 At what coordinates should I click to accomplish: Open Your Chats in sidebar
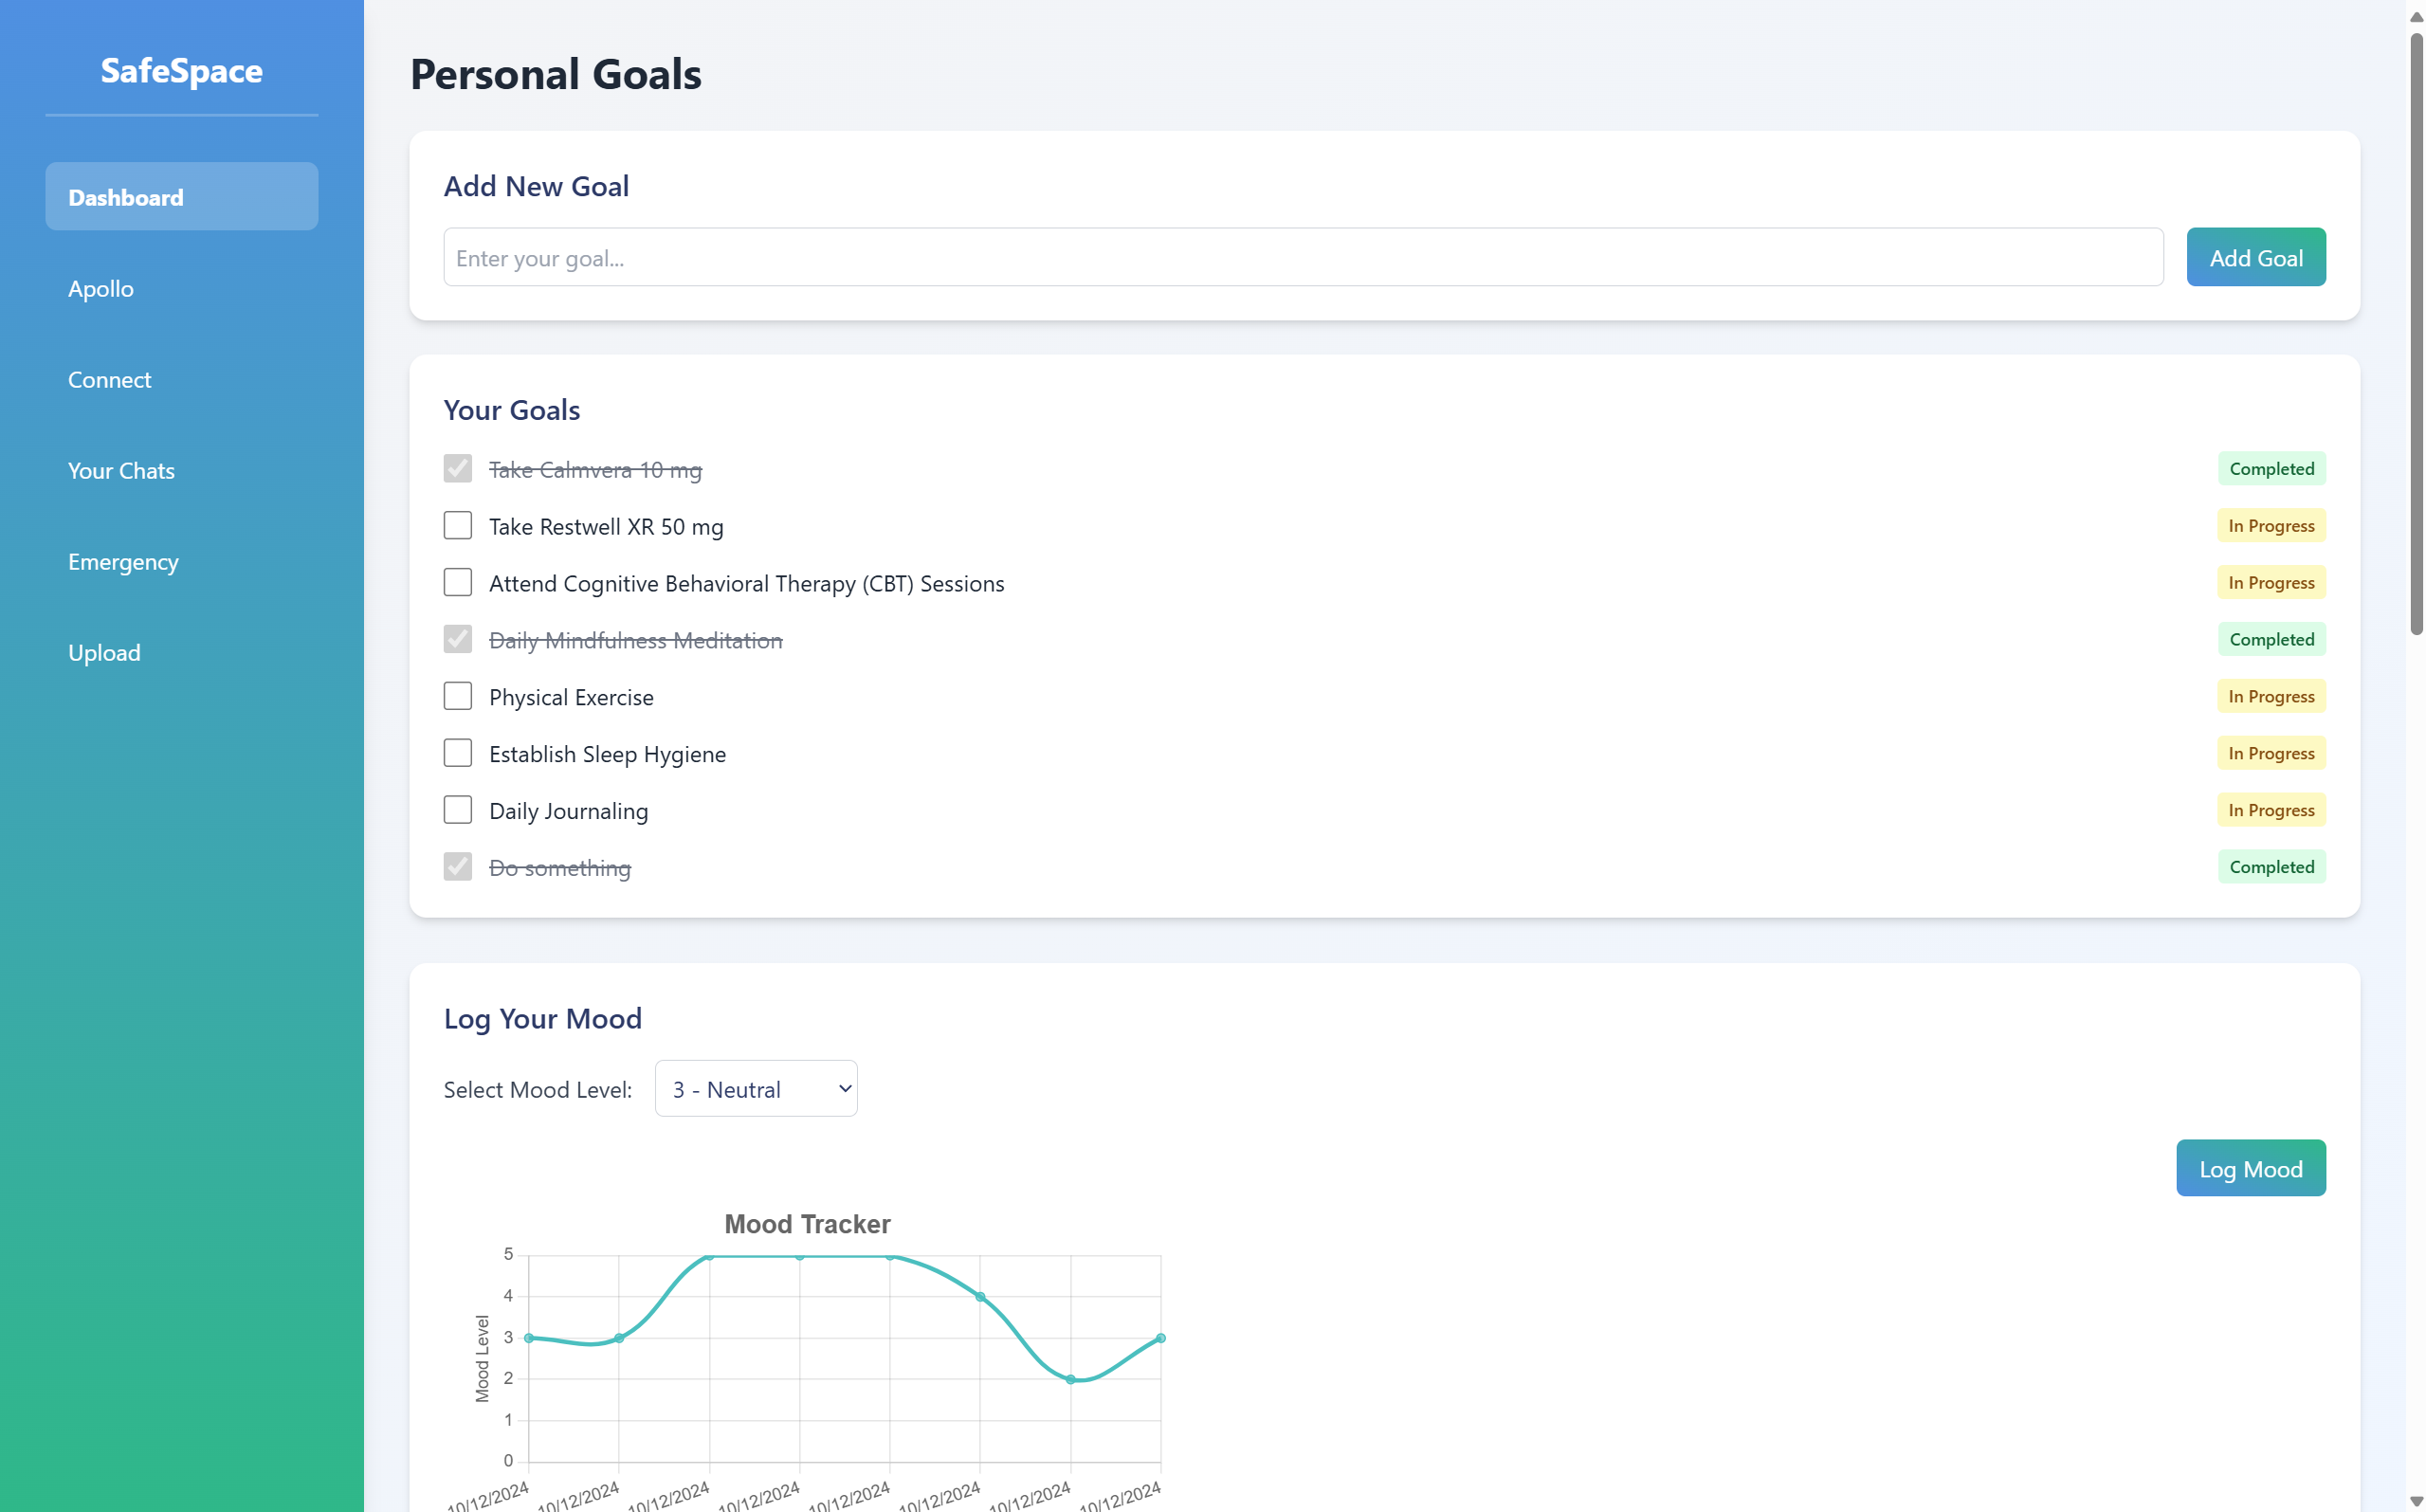[121, 471]
